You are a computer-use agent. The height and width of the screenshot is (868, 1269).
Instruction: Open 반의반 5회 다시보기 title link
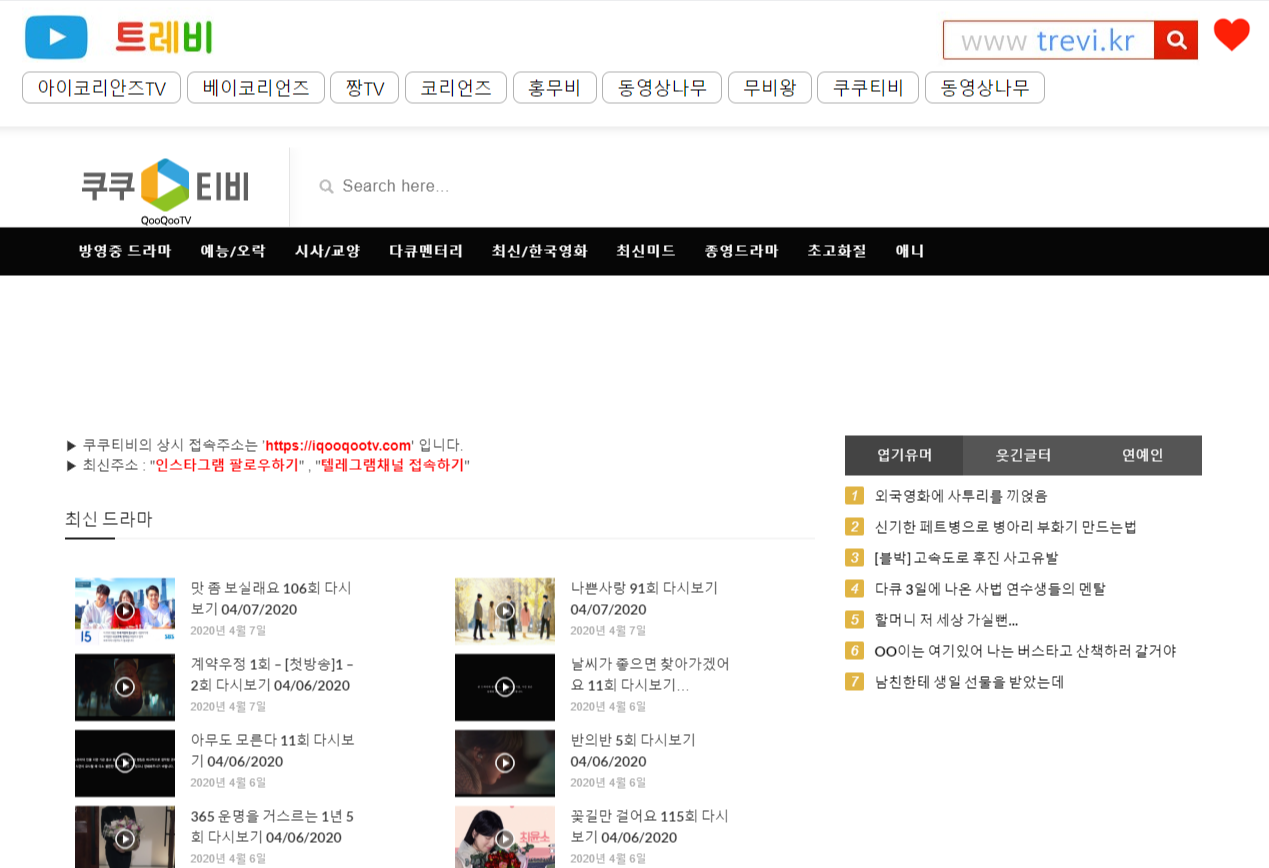coord(633,750)
